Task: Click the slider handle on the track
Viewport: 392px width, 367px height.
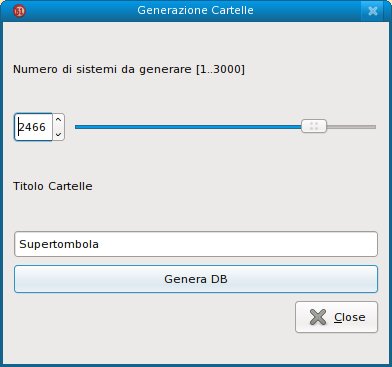Action: pyautogui.click(x=314, y=126)
